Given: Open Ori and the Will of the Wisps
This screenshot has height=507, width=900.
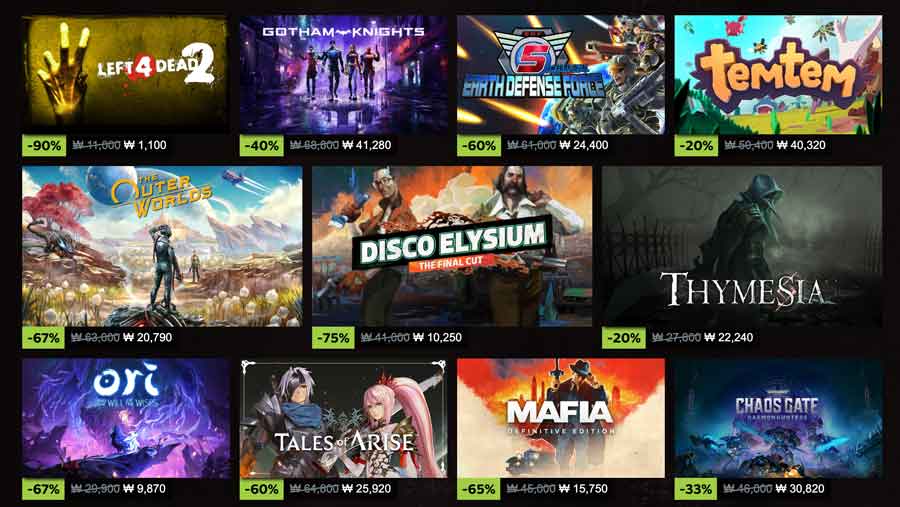Looking at the screenshot, I should click(x=125, y=418).
